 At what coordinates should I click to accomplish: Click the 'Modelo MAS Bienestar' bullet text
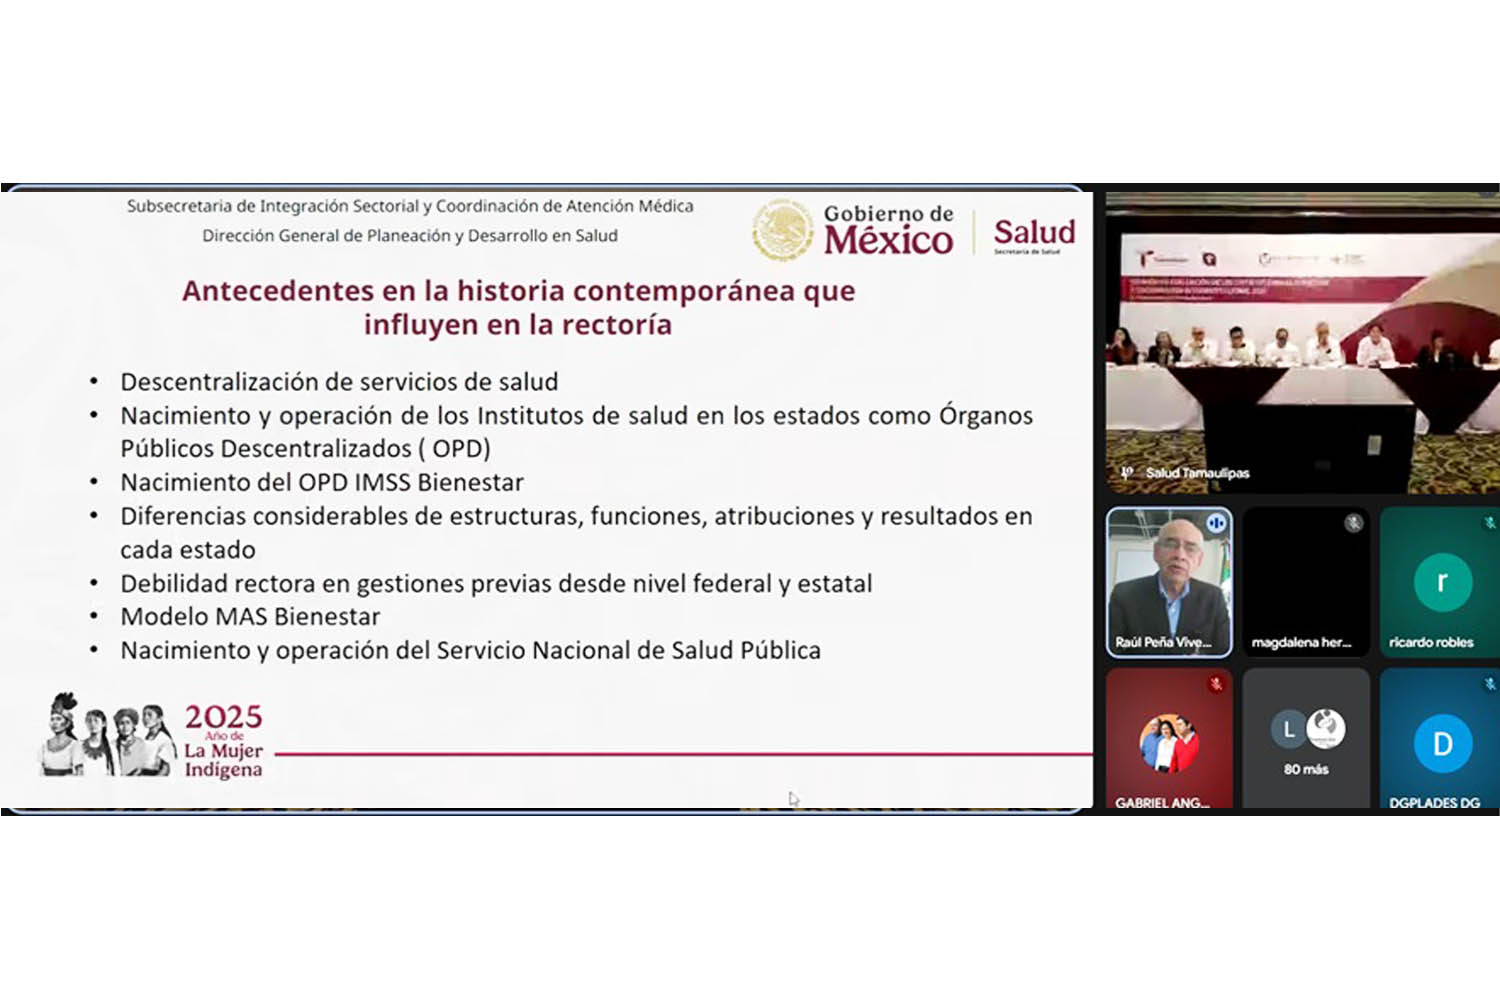(x=250, y=617)
